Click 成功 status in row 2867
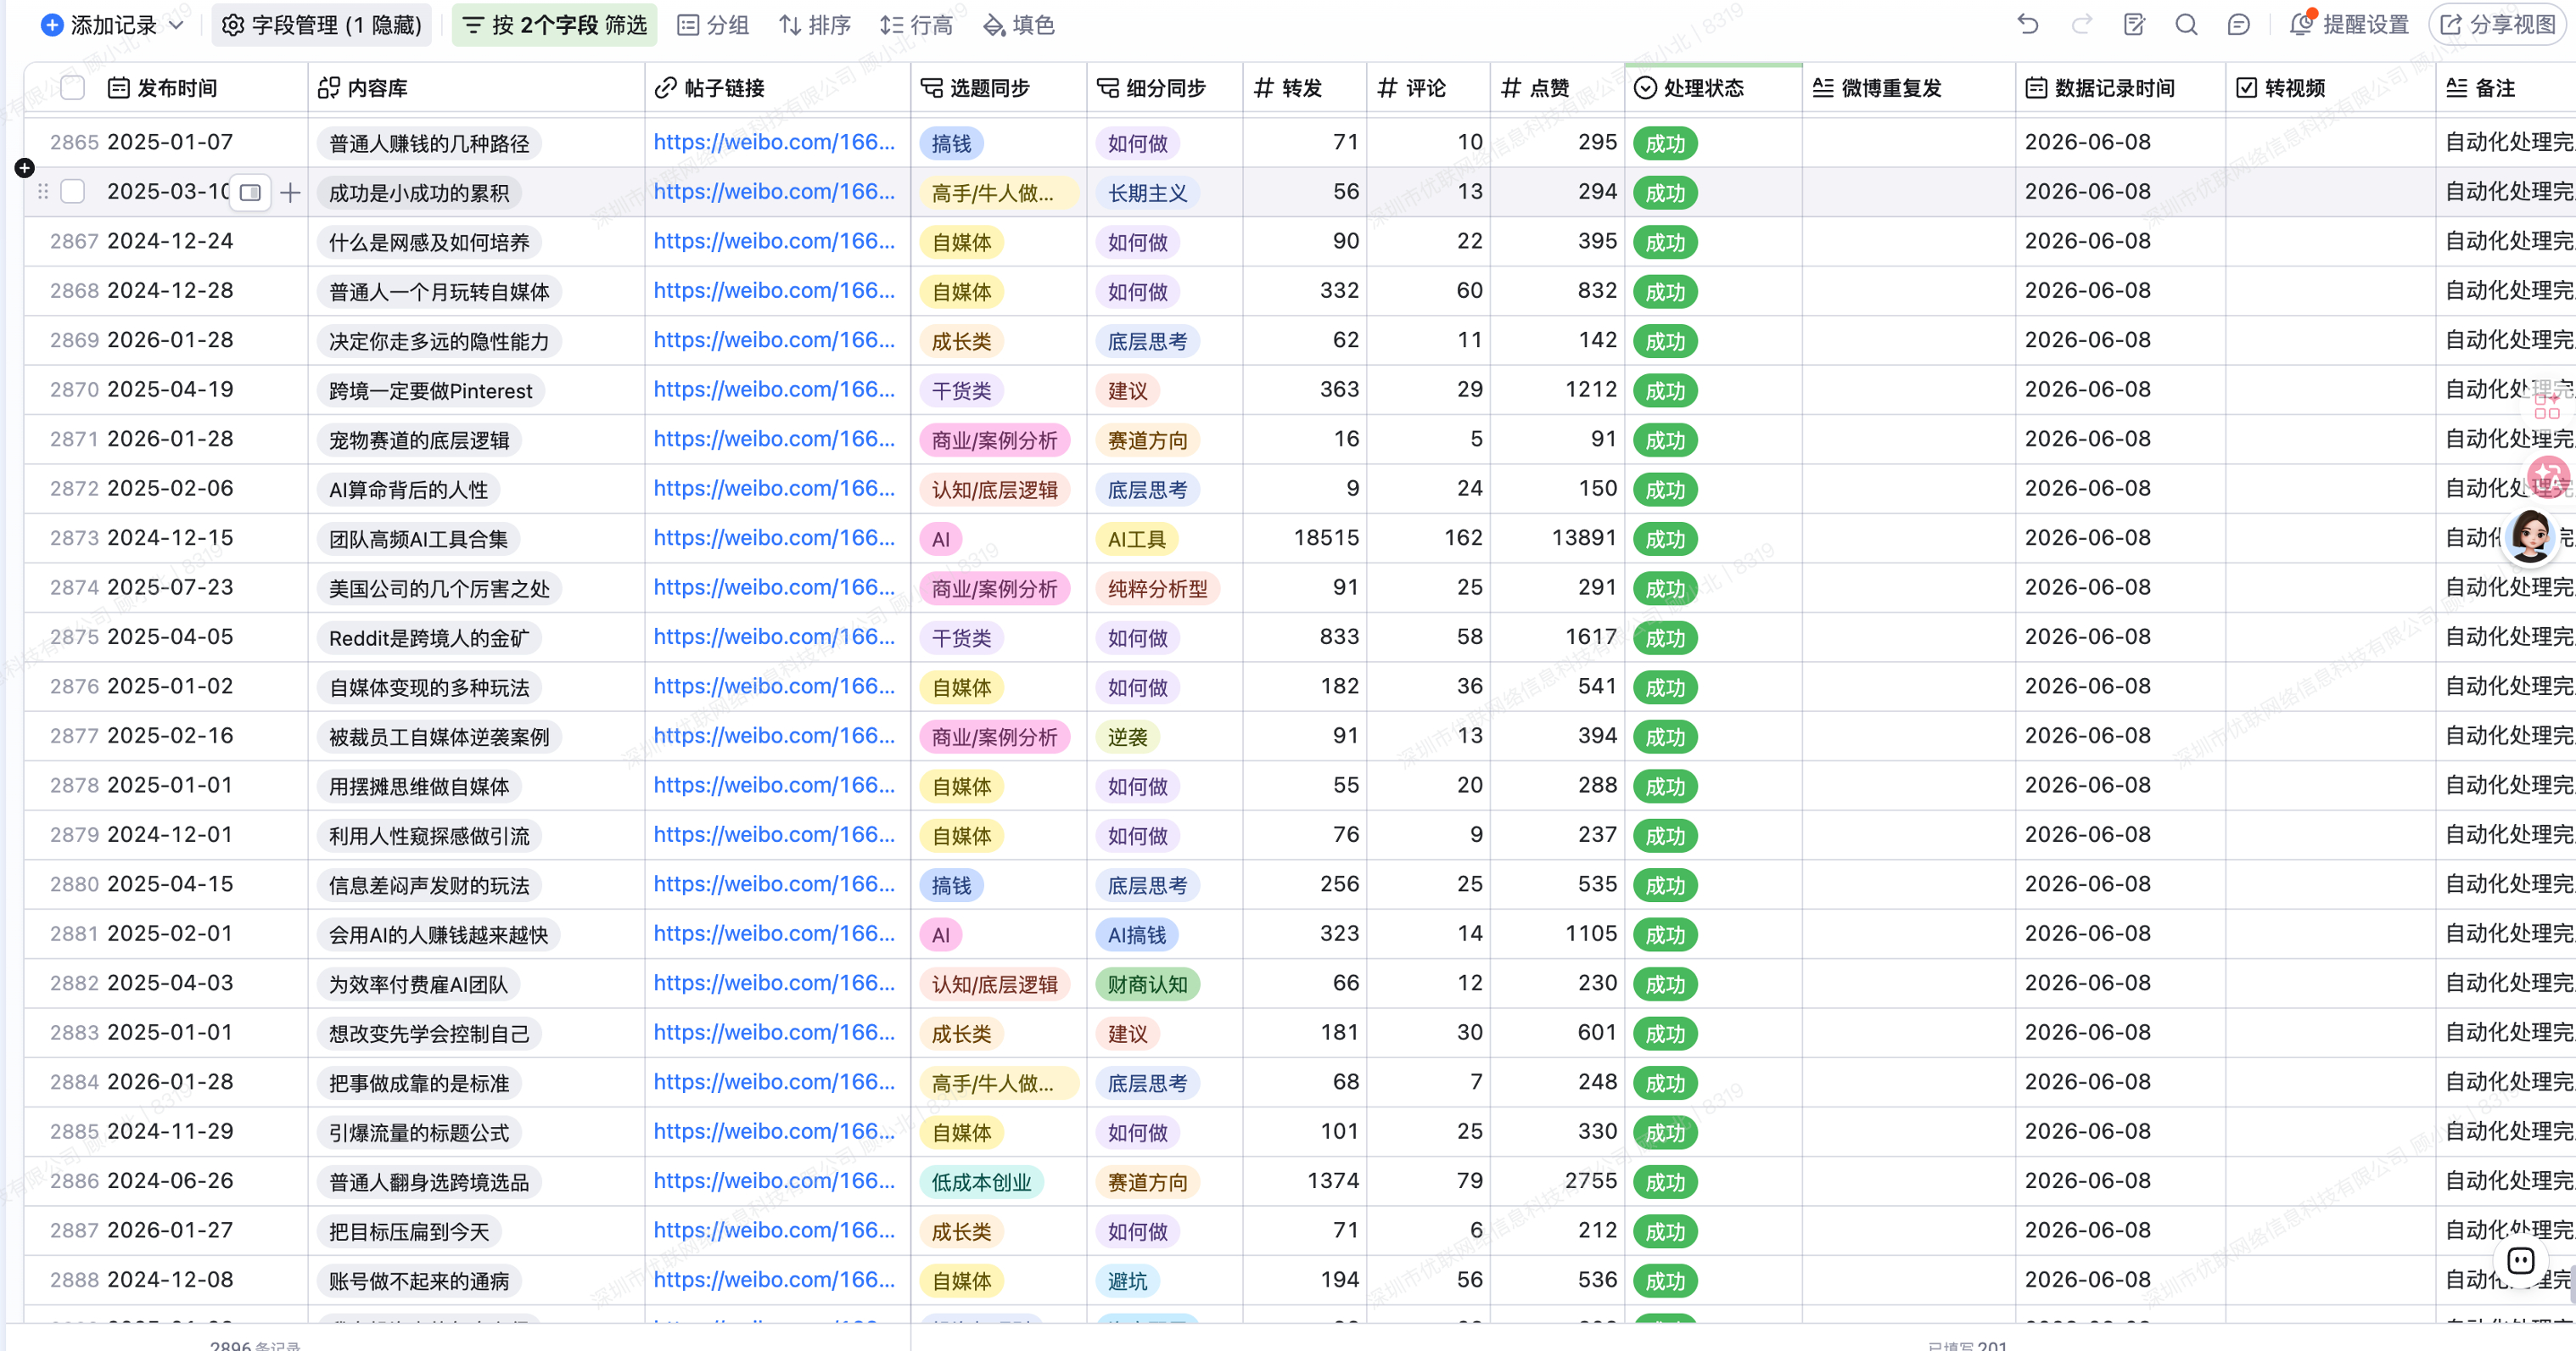This screenshot has width=2576, height=1351. (x=1665, y=242)
